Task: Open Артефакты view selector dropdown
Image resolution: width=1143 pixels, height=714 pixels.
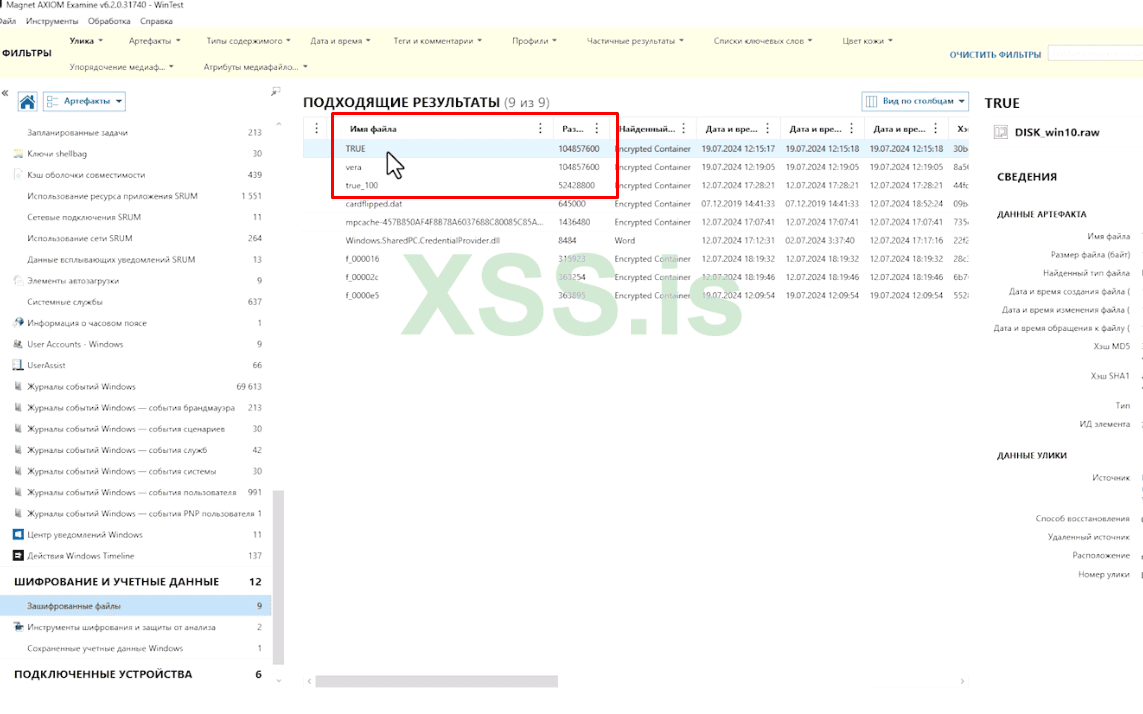Action: (85, 101)
